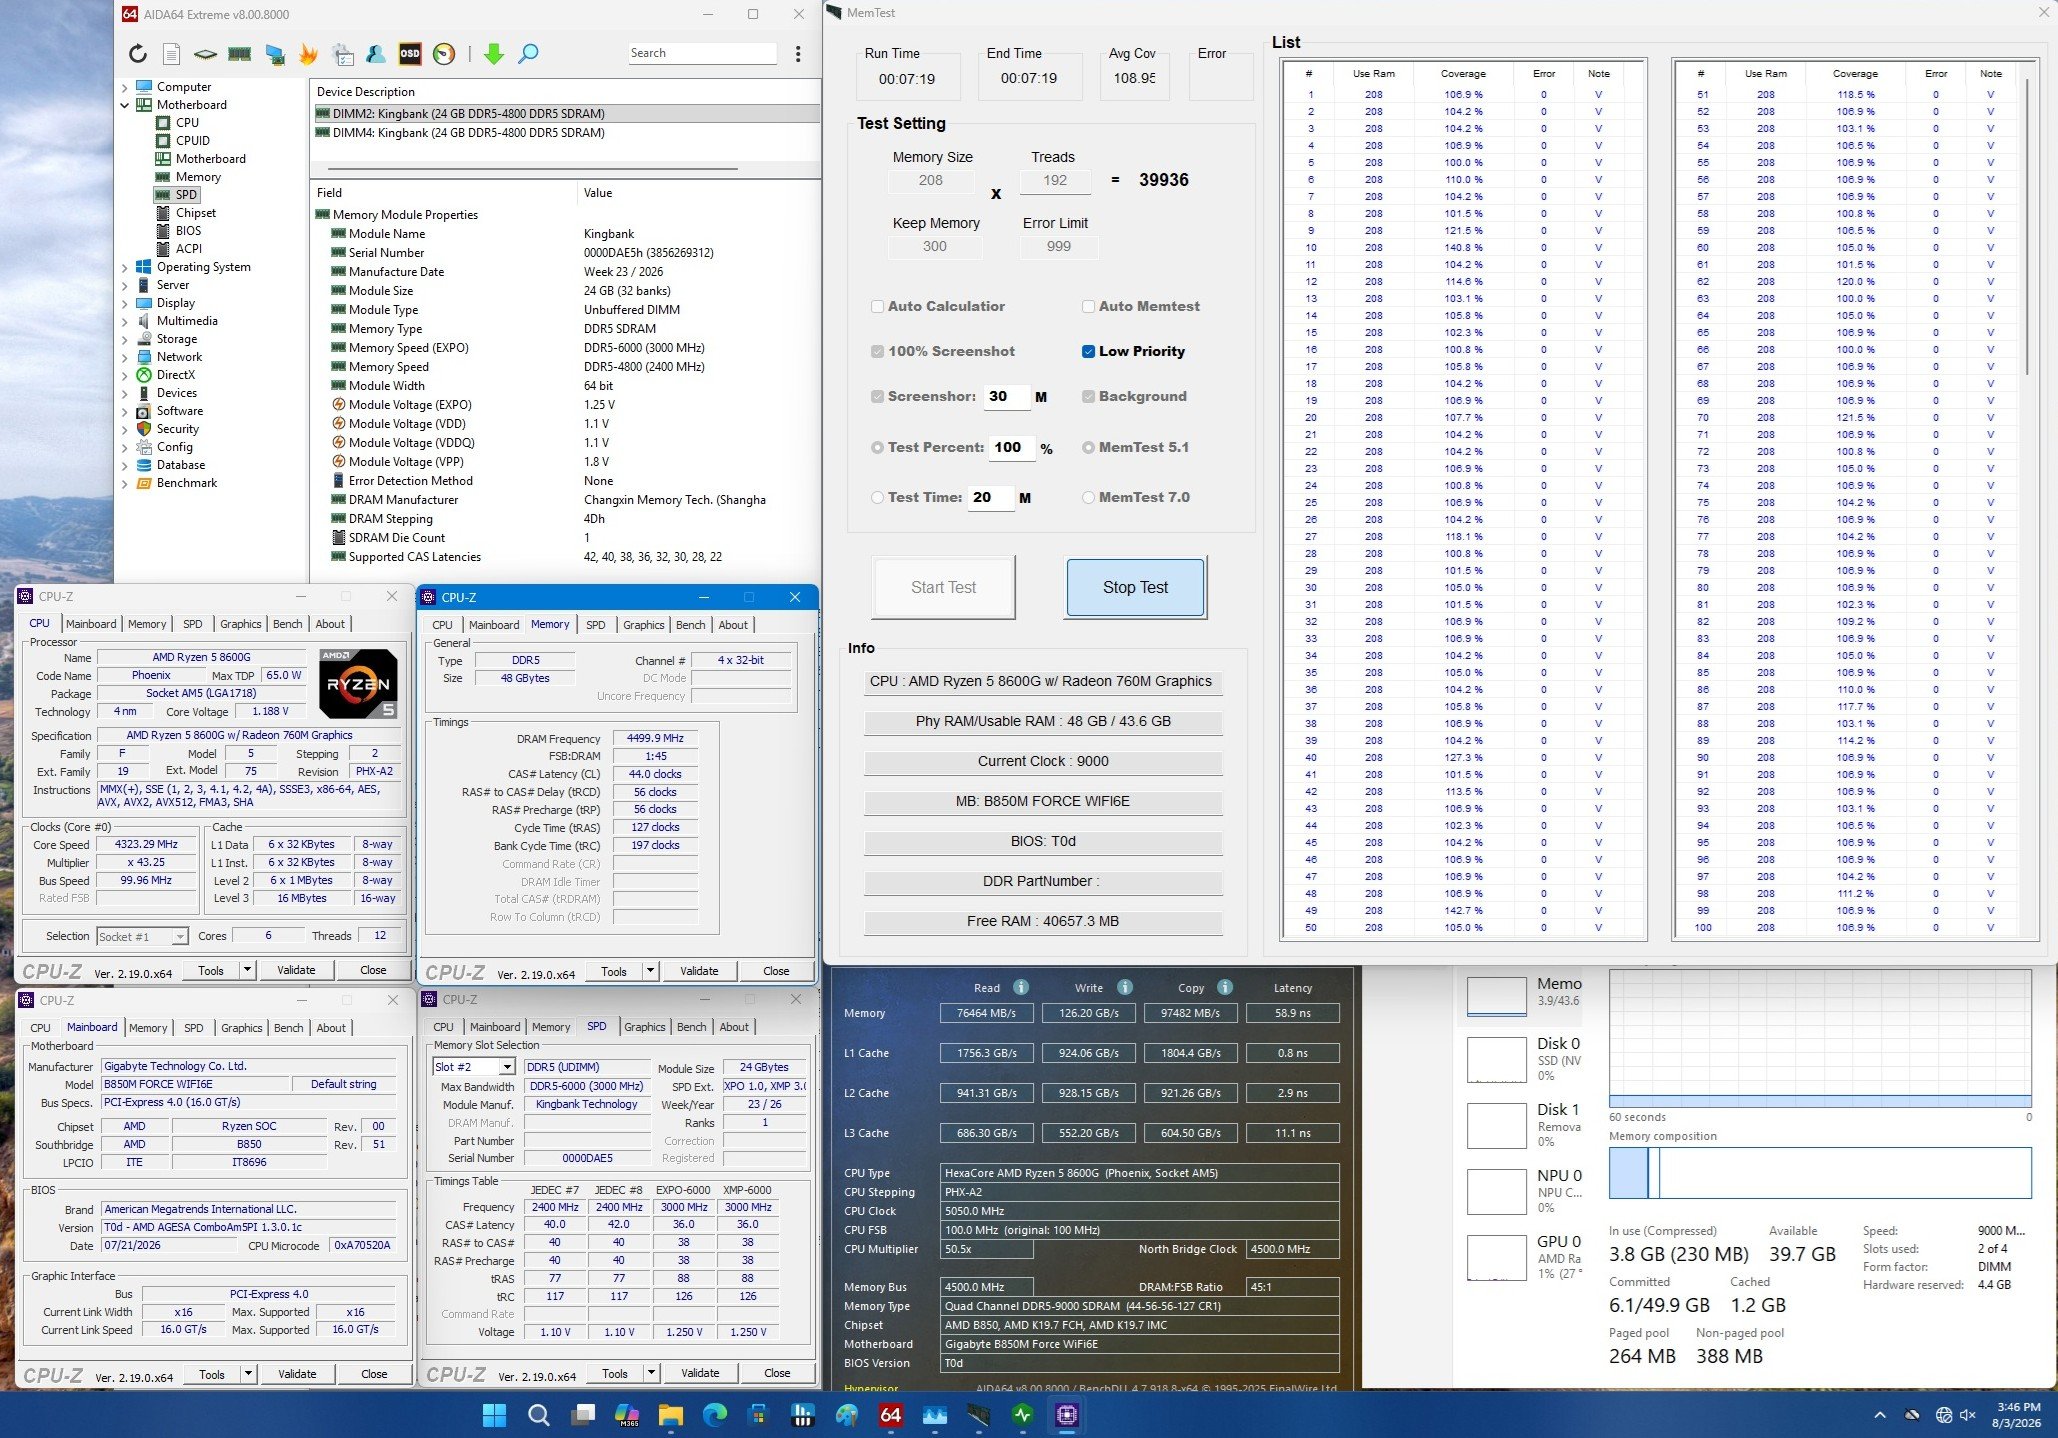The image size is (2058, 1438).
Task: Click the AIDA64 Search input field
Action: point(702,53)
